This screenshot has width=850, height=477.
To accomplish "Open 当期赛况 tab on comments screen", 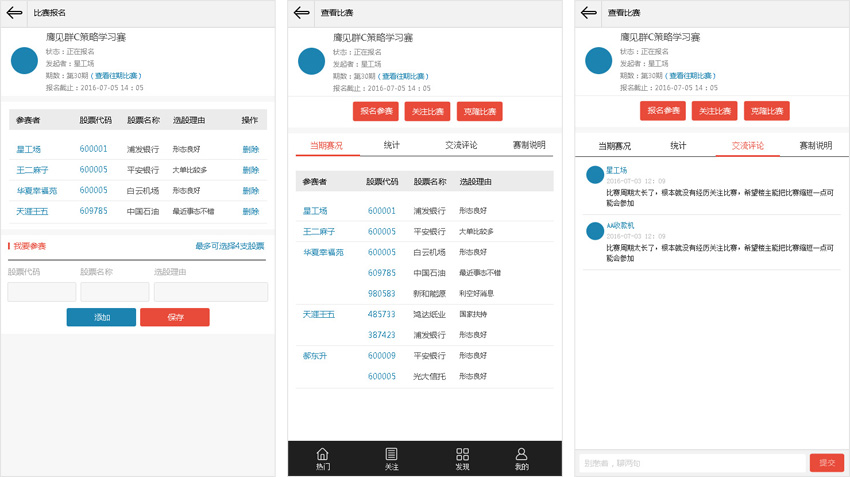I will [614, 145].
